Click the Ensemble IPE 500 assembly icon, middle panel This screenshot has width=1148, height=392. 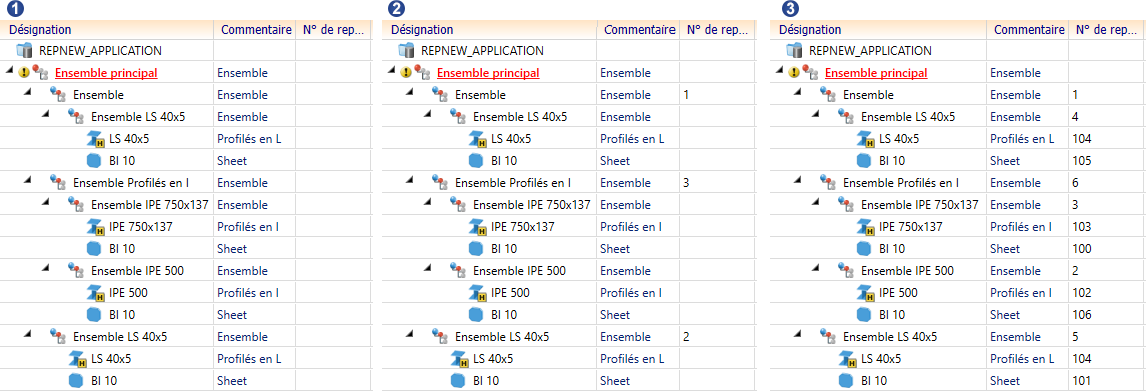pyautogui.click(x=458, y=270)
